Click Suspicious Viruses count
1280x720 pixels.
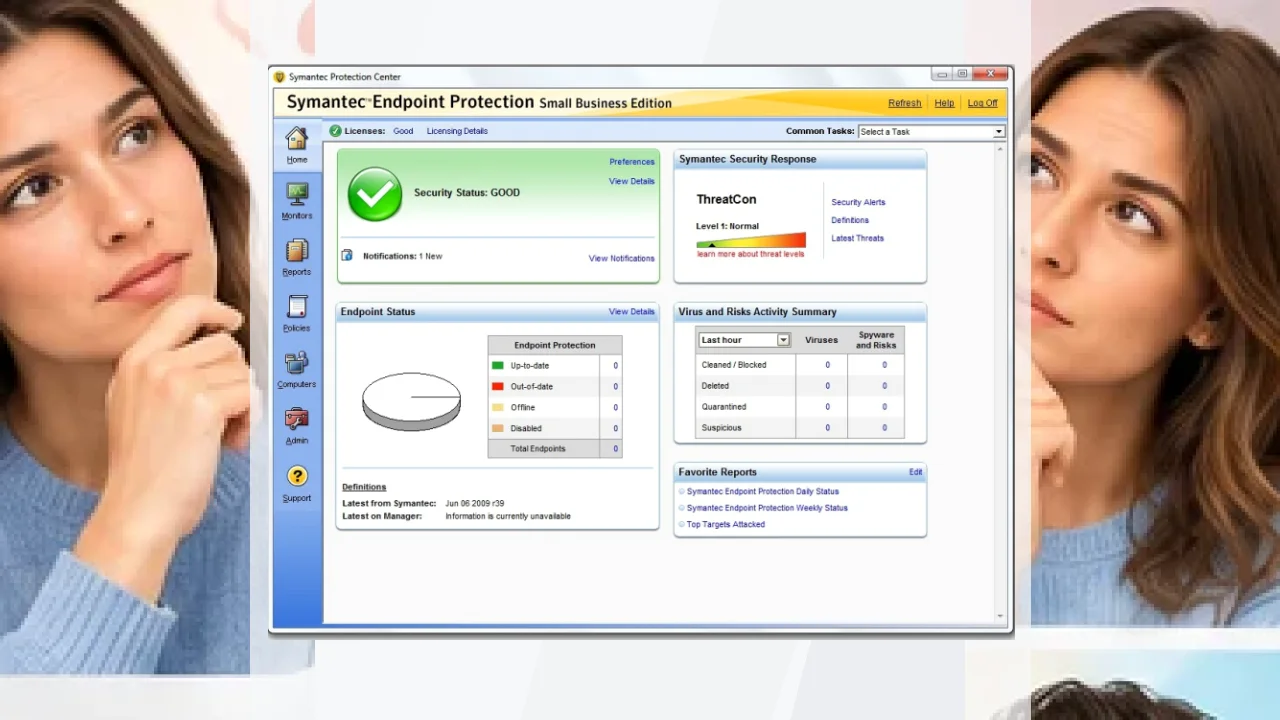pos(827,428)
